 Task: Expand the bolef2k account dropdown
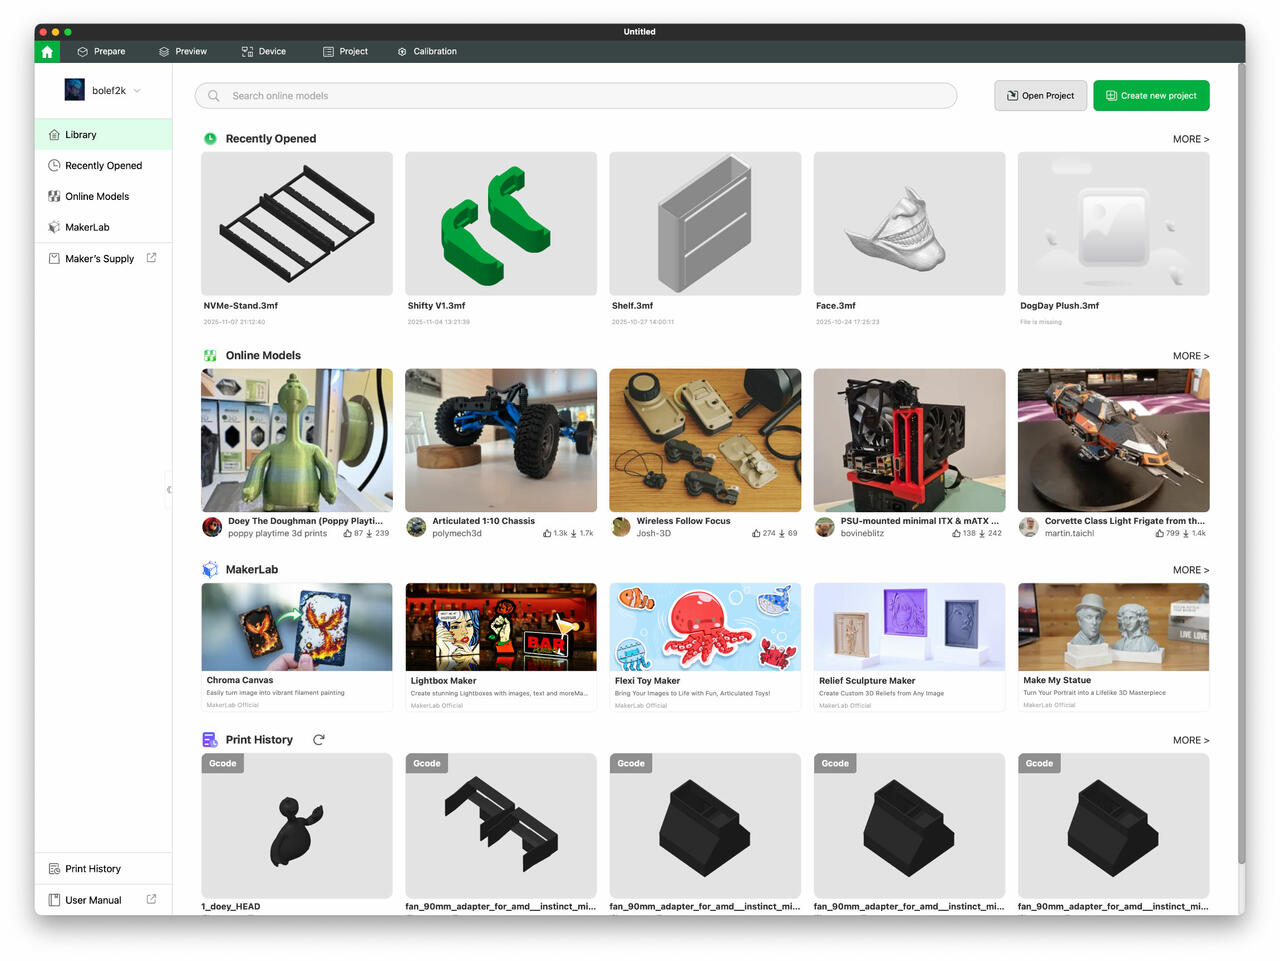(x=137, y=90)
